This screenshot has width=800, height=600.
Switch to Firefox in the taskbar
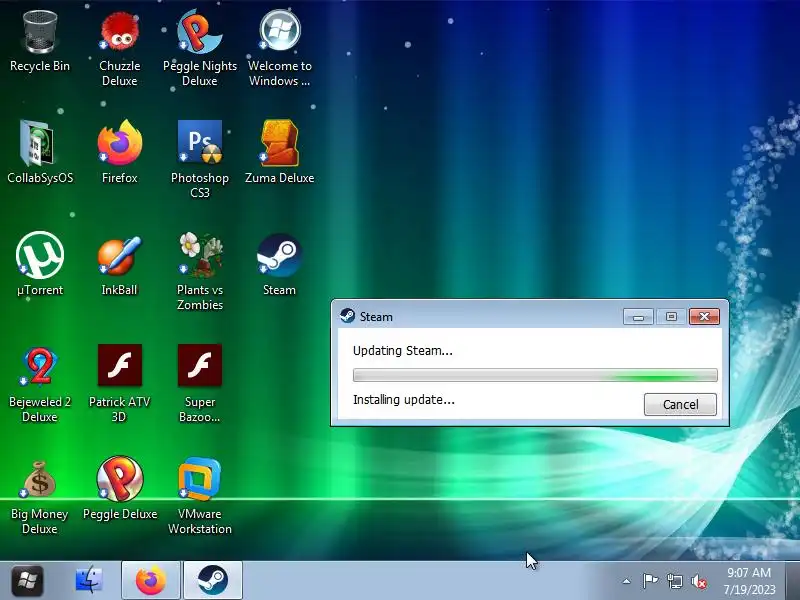coord(151,581)
